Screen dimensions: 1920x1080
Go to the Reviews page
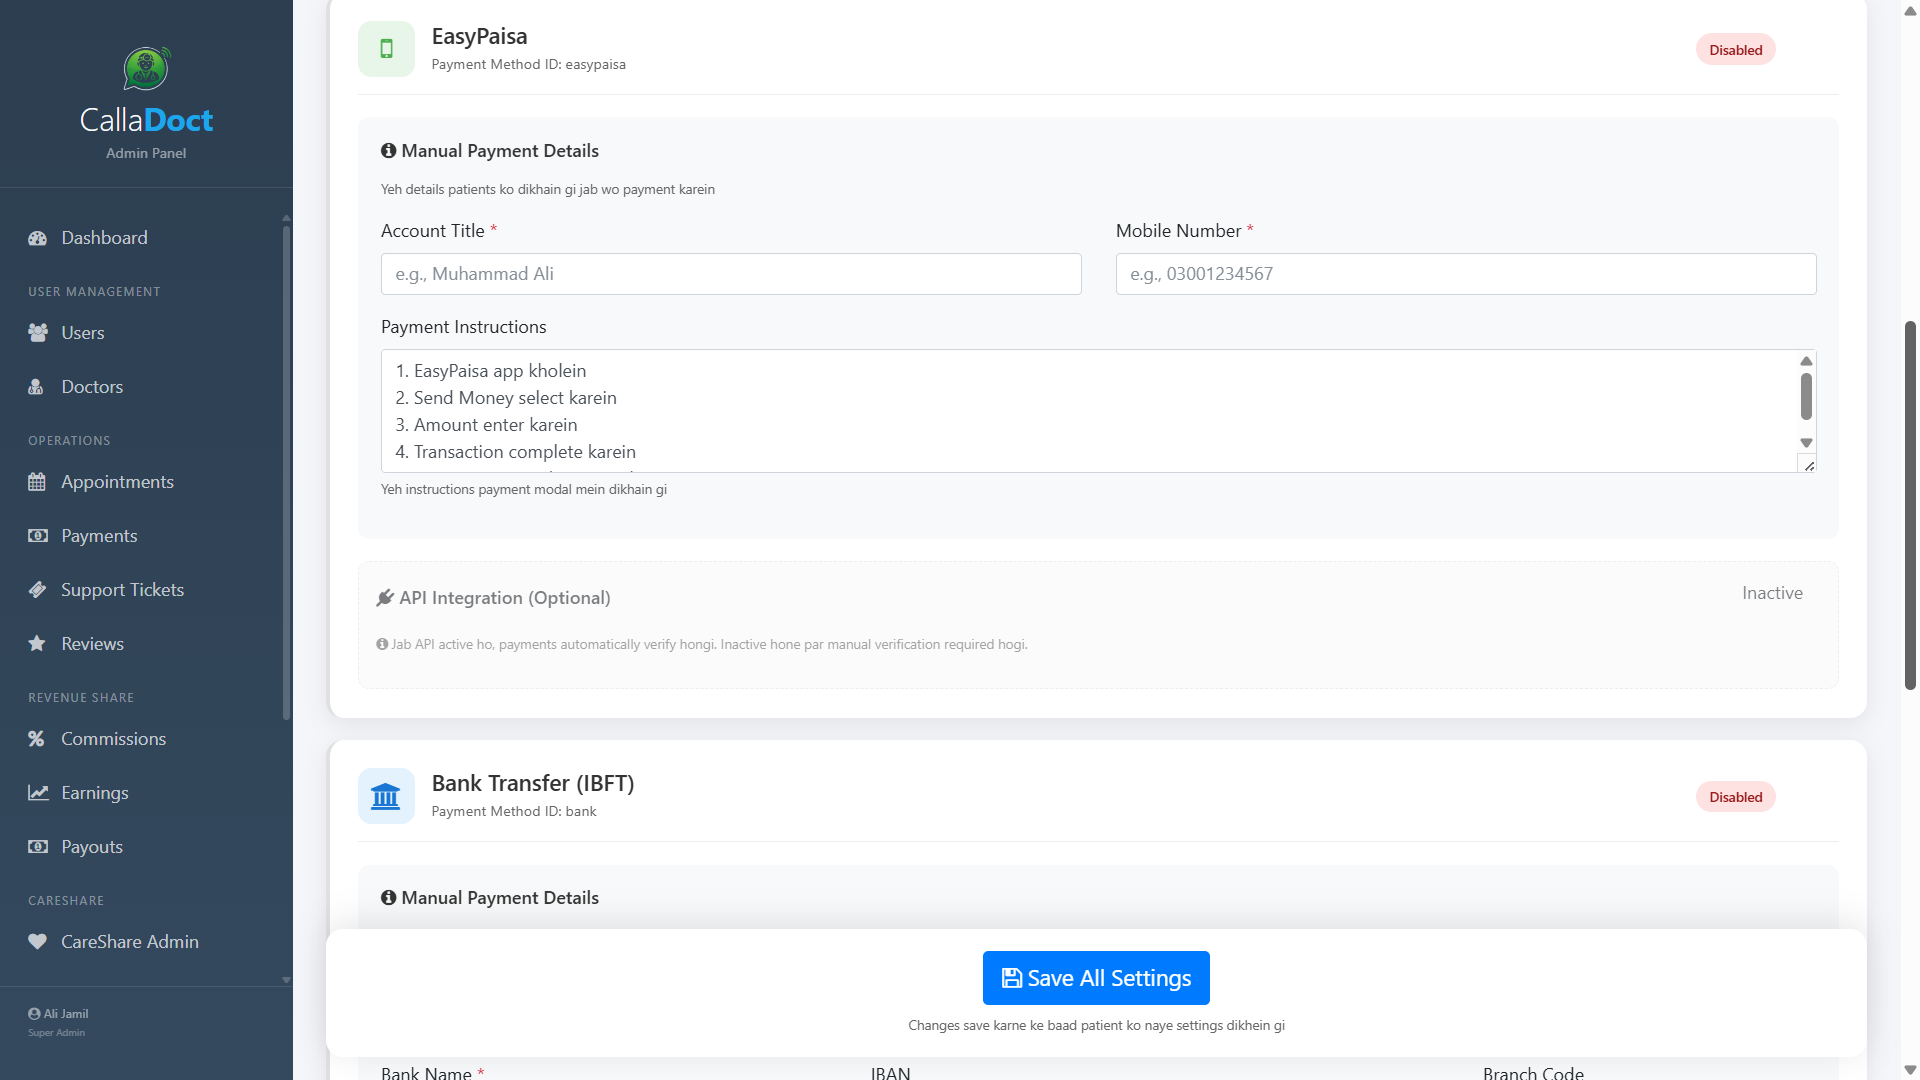tap(92, 644)
